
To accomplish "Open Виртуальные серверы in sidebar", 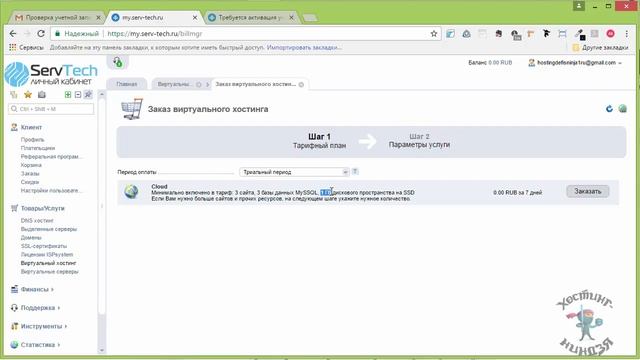I will [49, 271].
